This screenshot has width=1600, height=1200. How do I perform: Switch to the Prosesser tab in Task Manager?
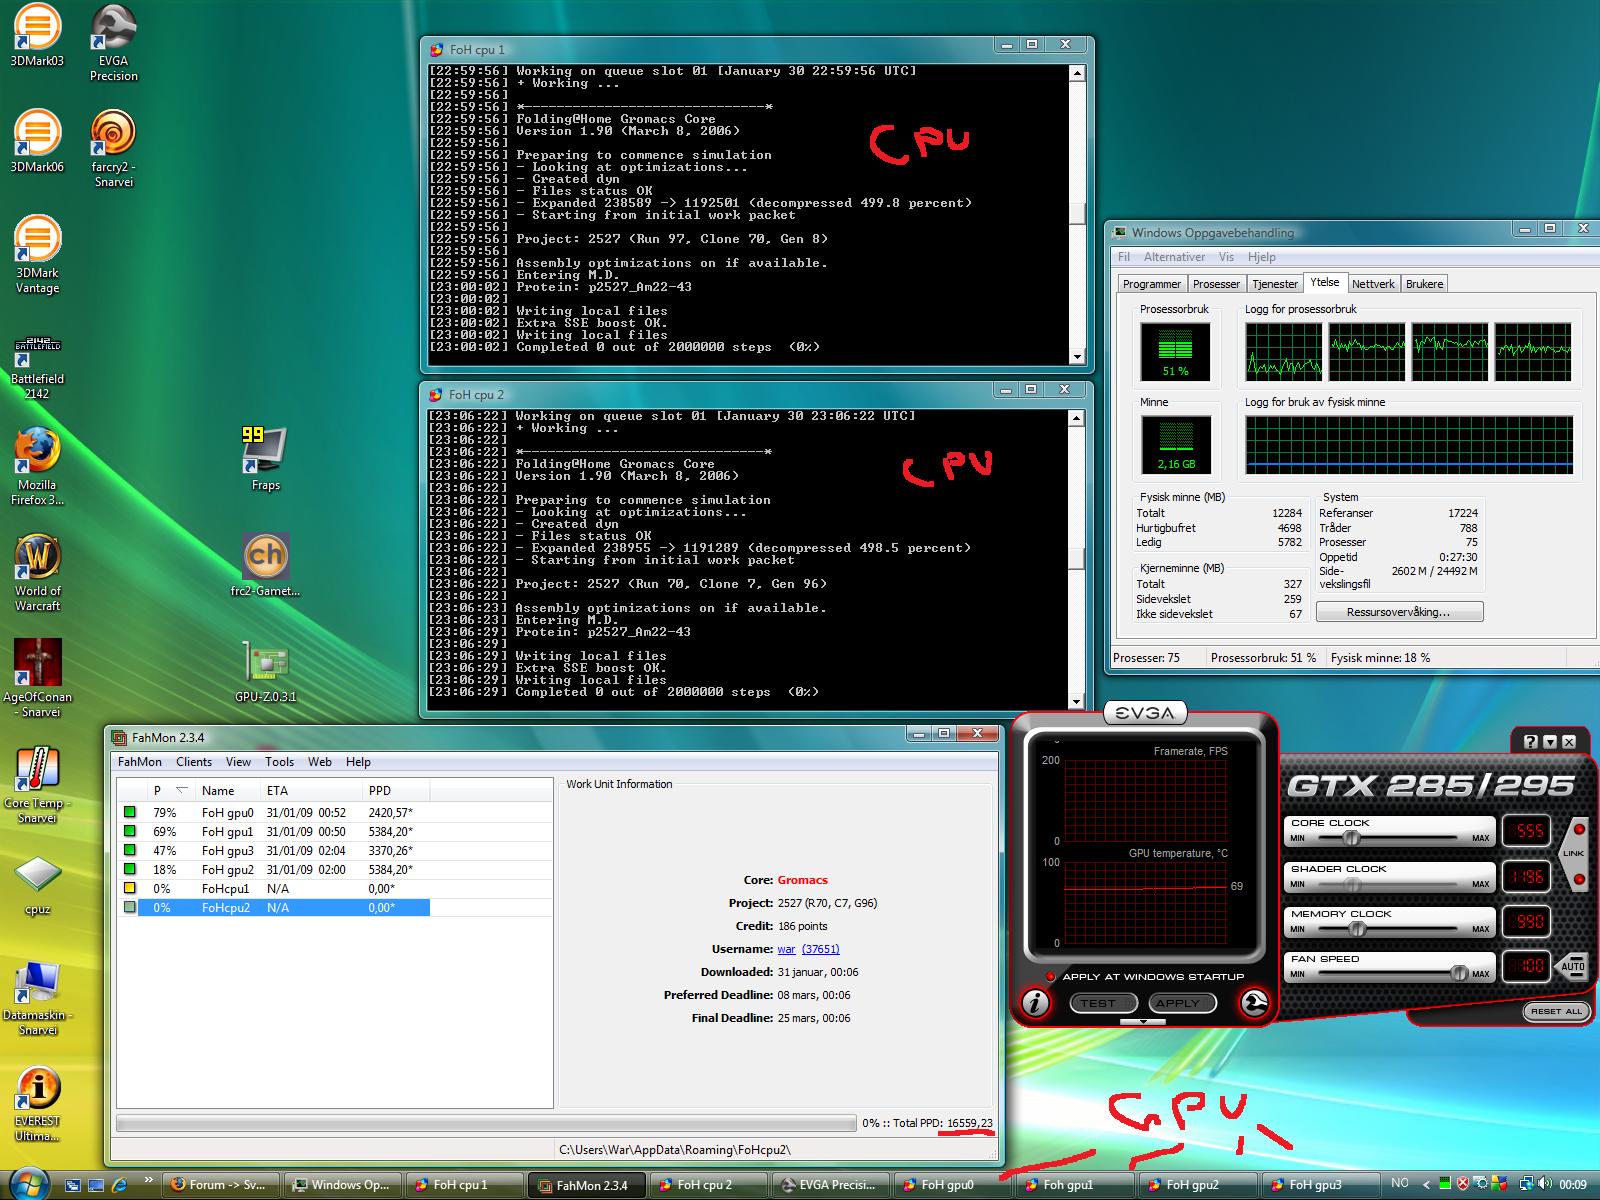pos(1216,284)
